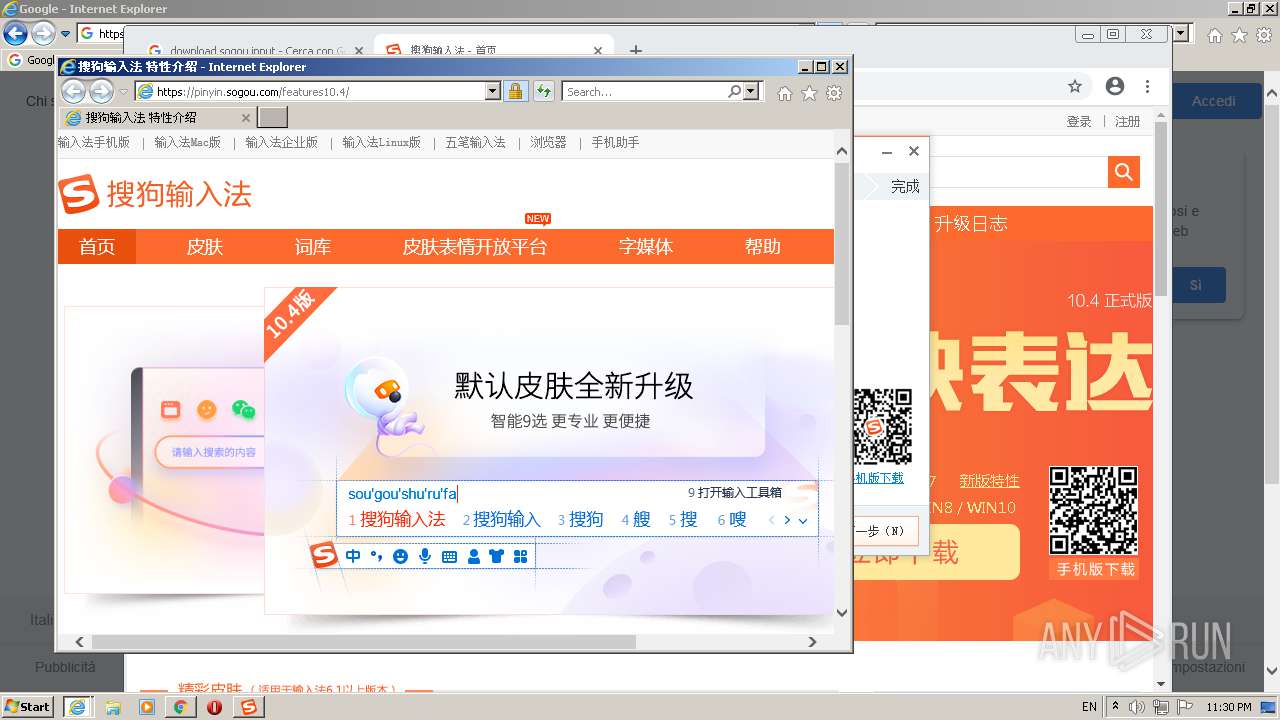
Task: Expand the search provider dropdown arrow
Action: pyautogui.click(x=752, y=91)
